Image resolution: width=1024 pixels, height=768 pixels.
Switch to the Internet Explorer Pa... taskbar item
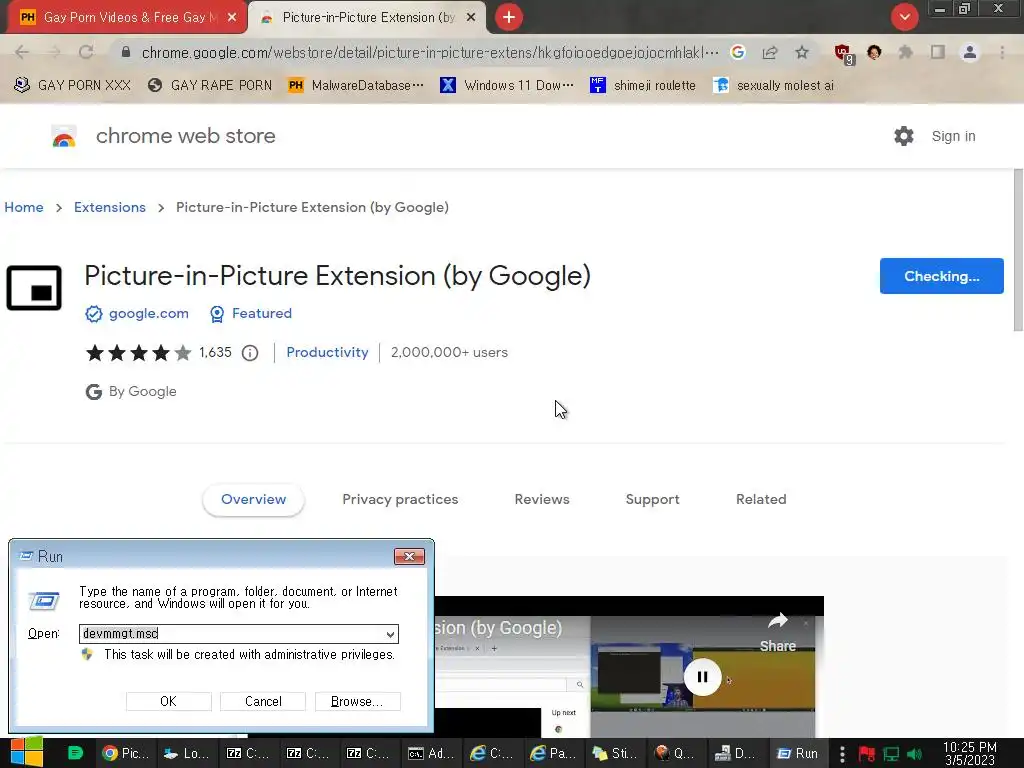tap(553, 754)
